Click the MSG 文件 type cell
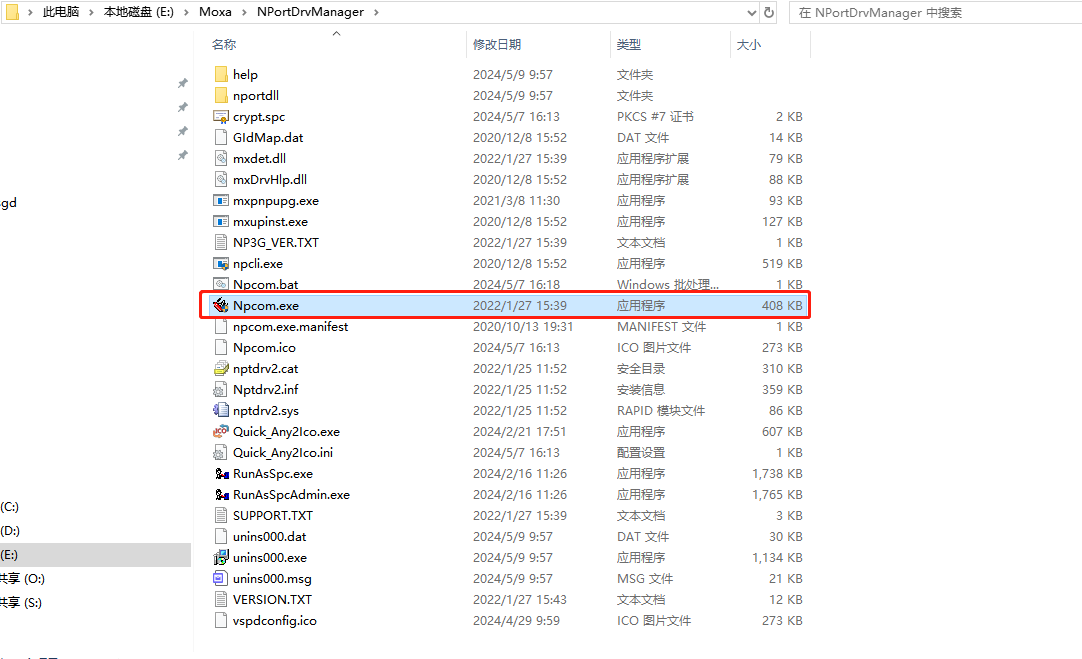 click(645, 578)
